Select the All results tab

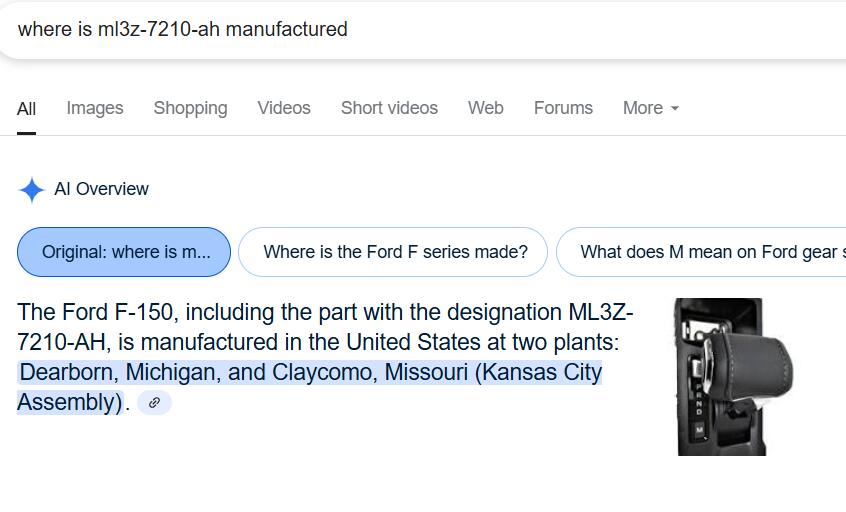(x=26, y=109)
